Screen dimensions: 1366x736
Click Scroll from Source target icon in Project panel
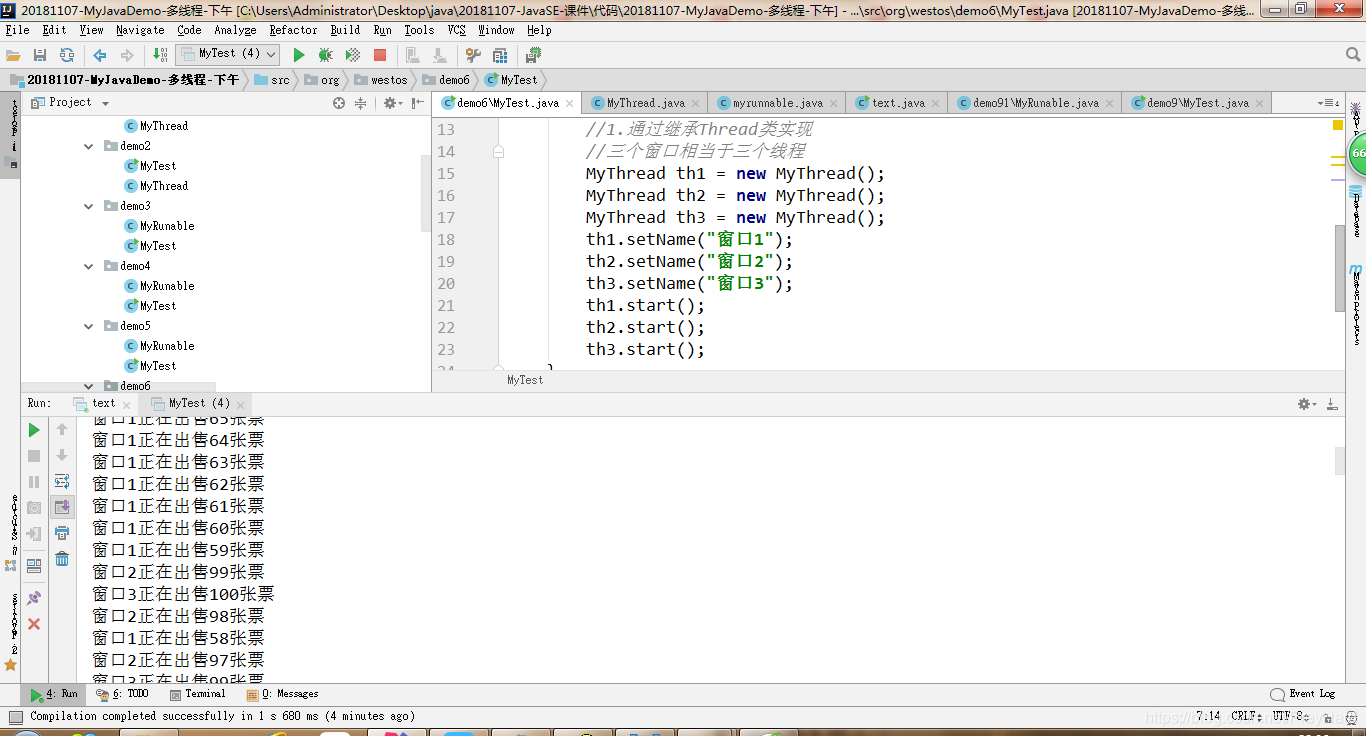pos(339,103)
